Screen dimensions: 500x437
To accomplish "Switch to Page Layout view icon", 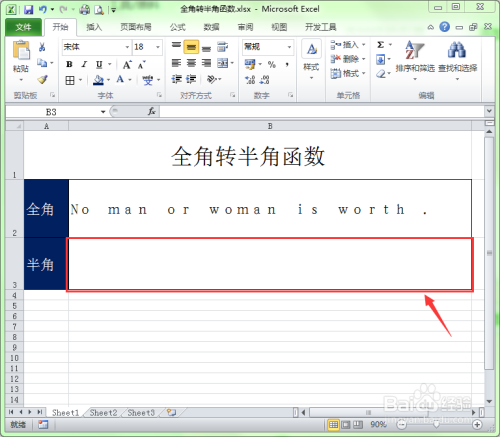I will [345, 424].
